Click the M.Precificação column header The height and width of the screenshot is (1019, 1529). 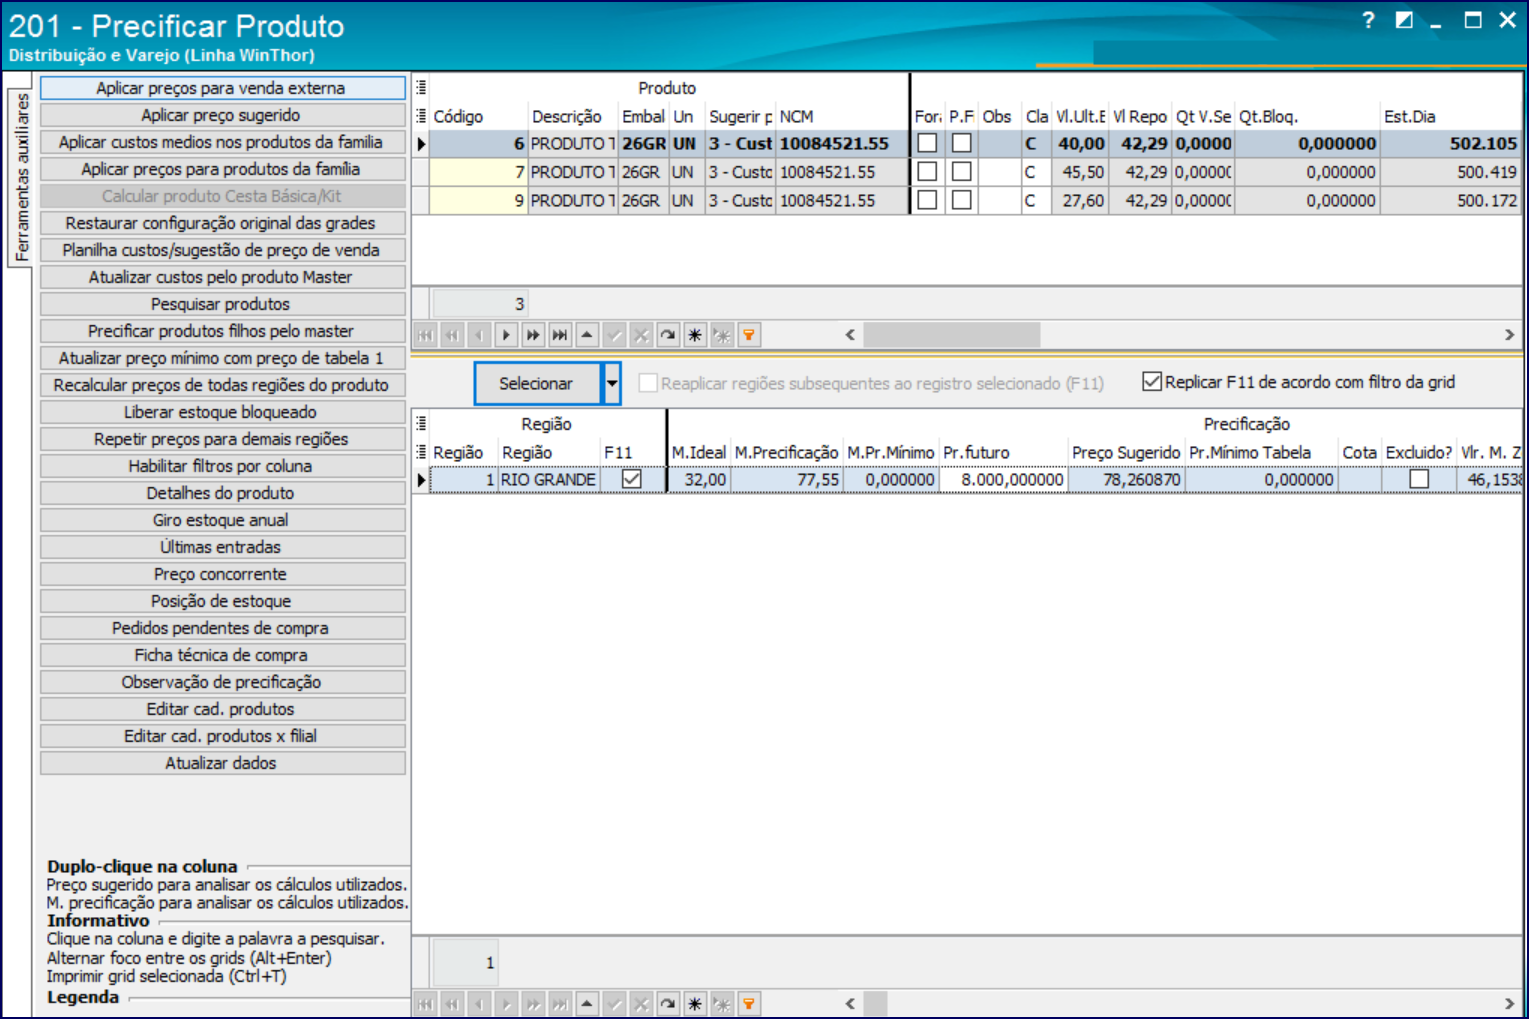(x=786, y=452)
